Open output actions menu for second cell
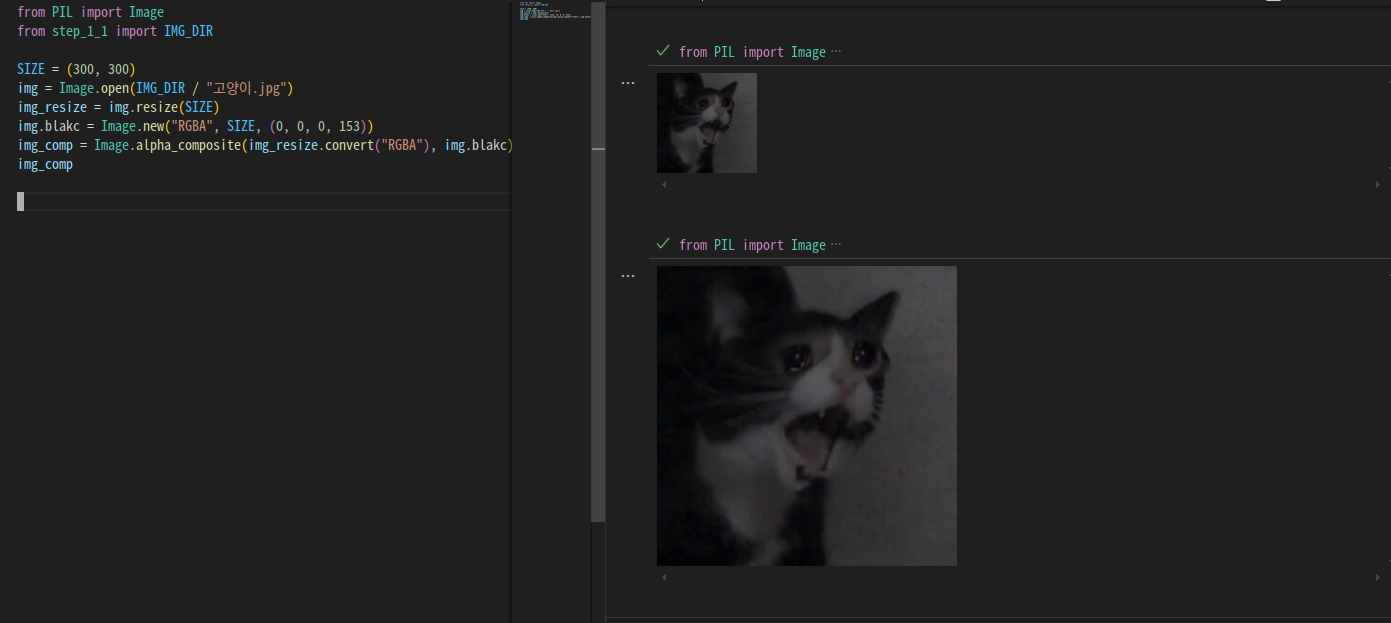Image resolution: width=1391 pixels, height=623 pixels. [x=628, y=276]
